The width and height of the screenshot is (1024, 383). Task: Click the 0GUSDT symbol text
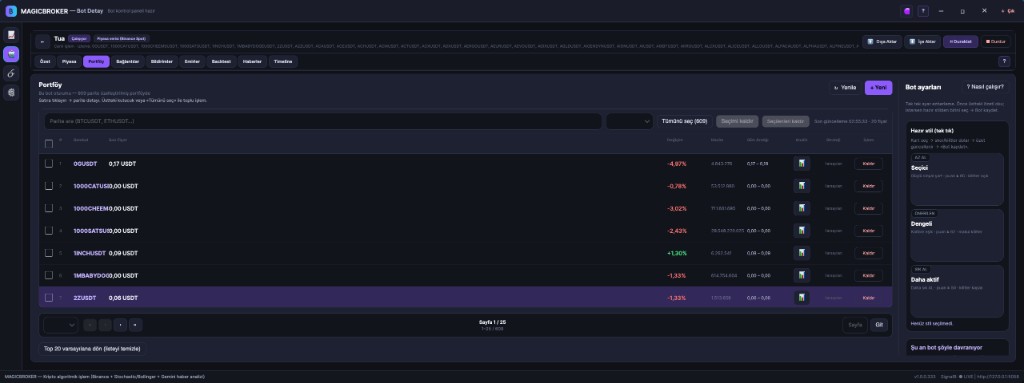(85, 163)
